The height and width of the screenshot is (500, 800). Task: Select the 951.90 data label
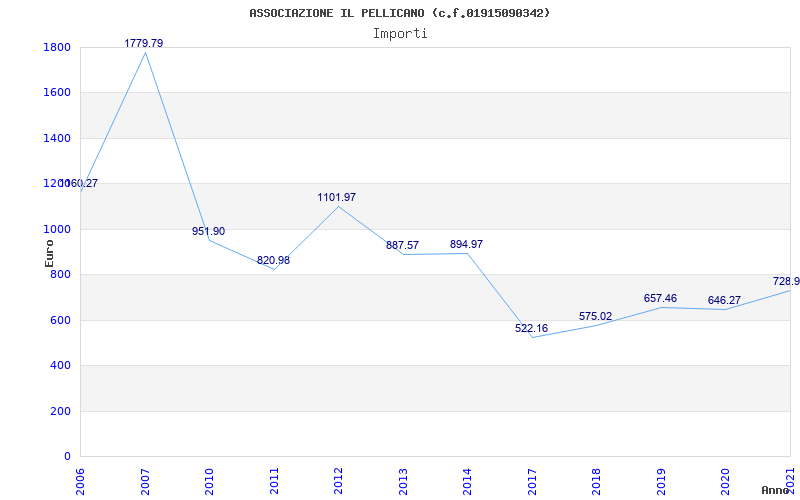pos(208,231)
